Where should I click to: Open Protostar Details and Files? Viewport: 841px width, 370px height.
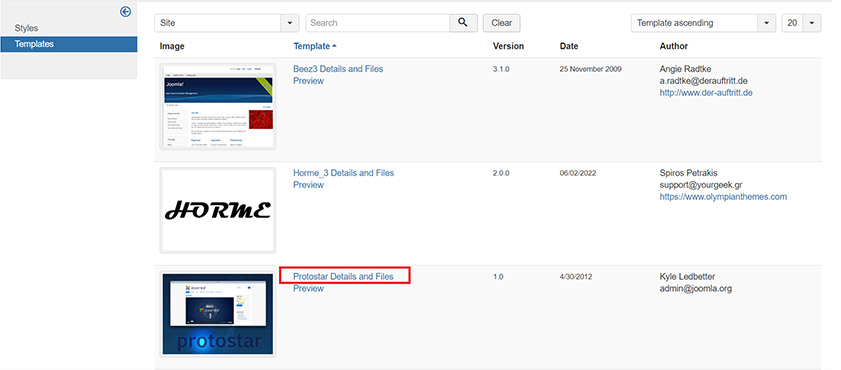point(343,276)
